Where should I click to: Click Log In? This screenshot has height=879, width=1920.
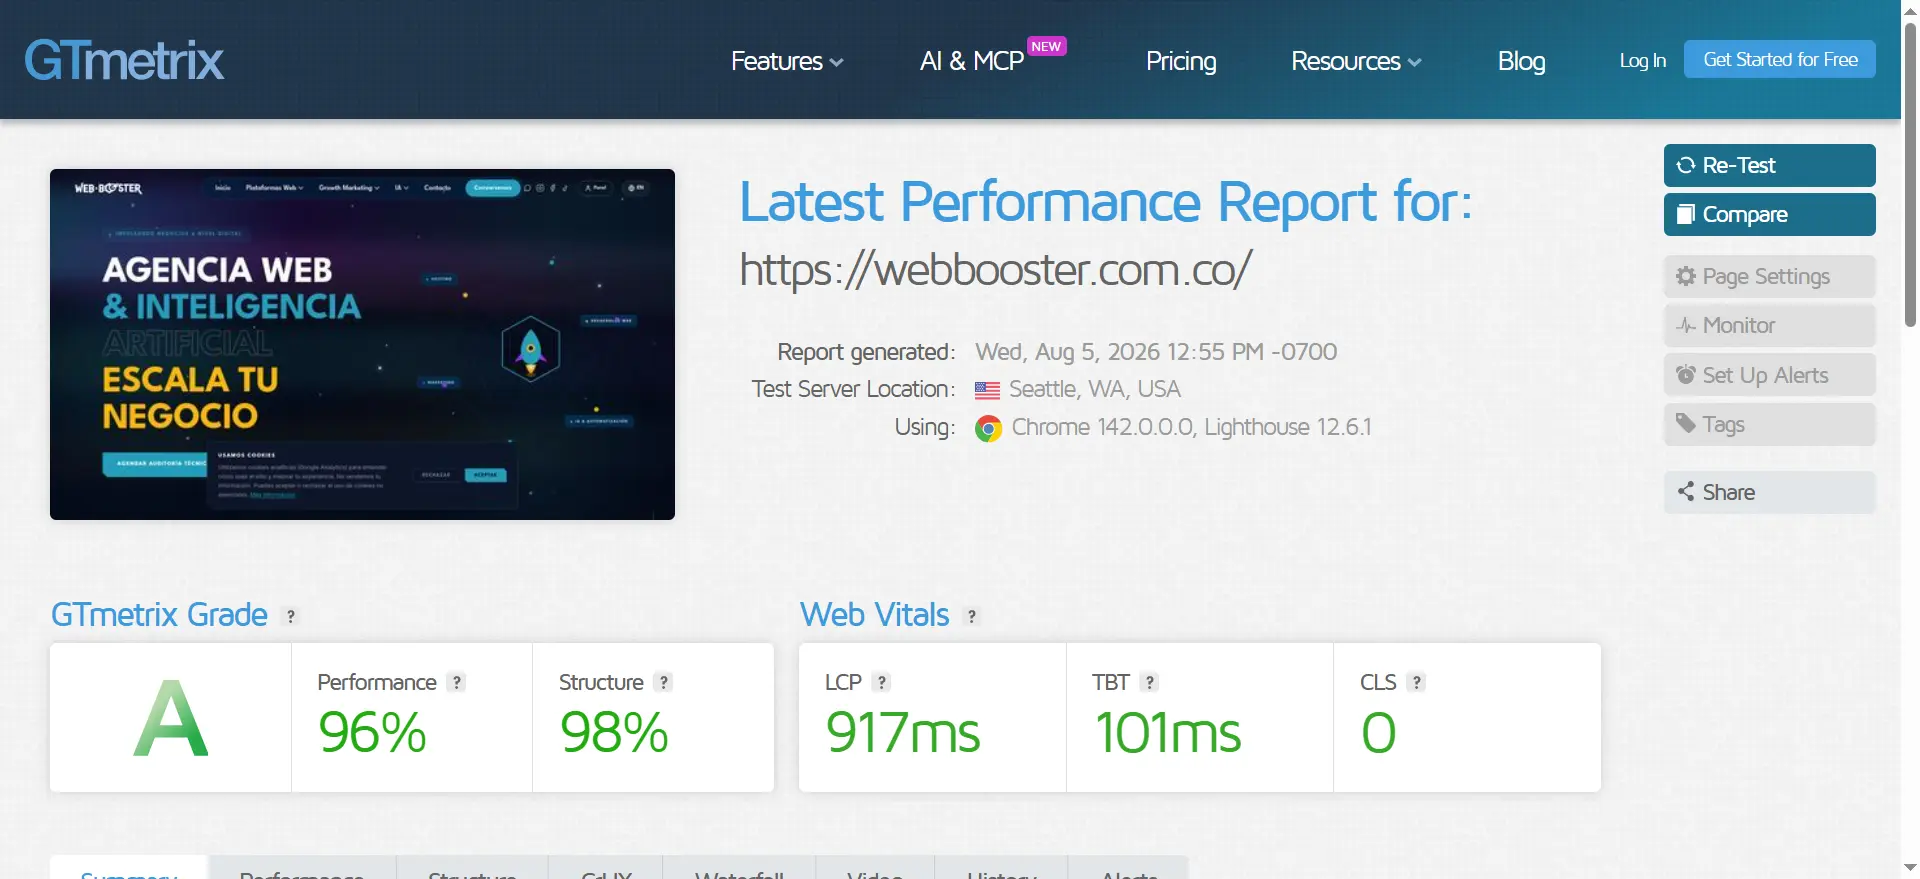tap(1642, 60)
